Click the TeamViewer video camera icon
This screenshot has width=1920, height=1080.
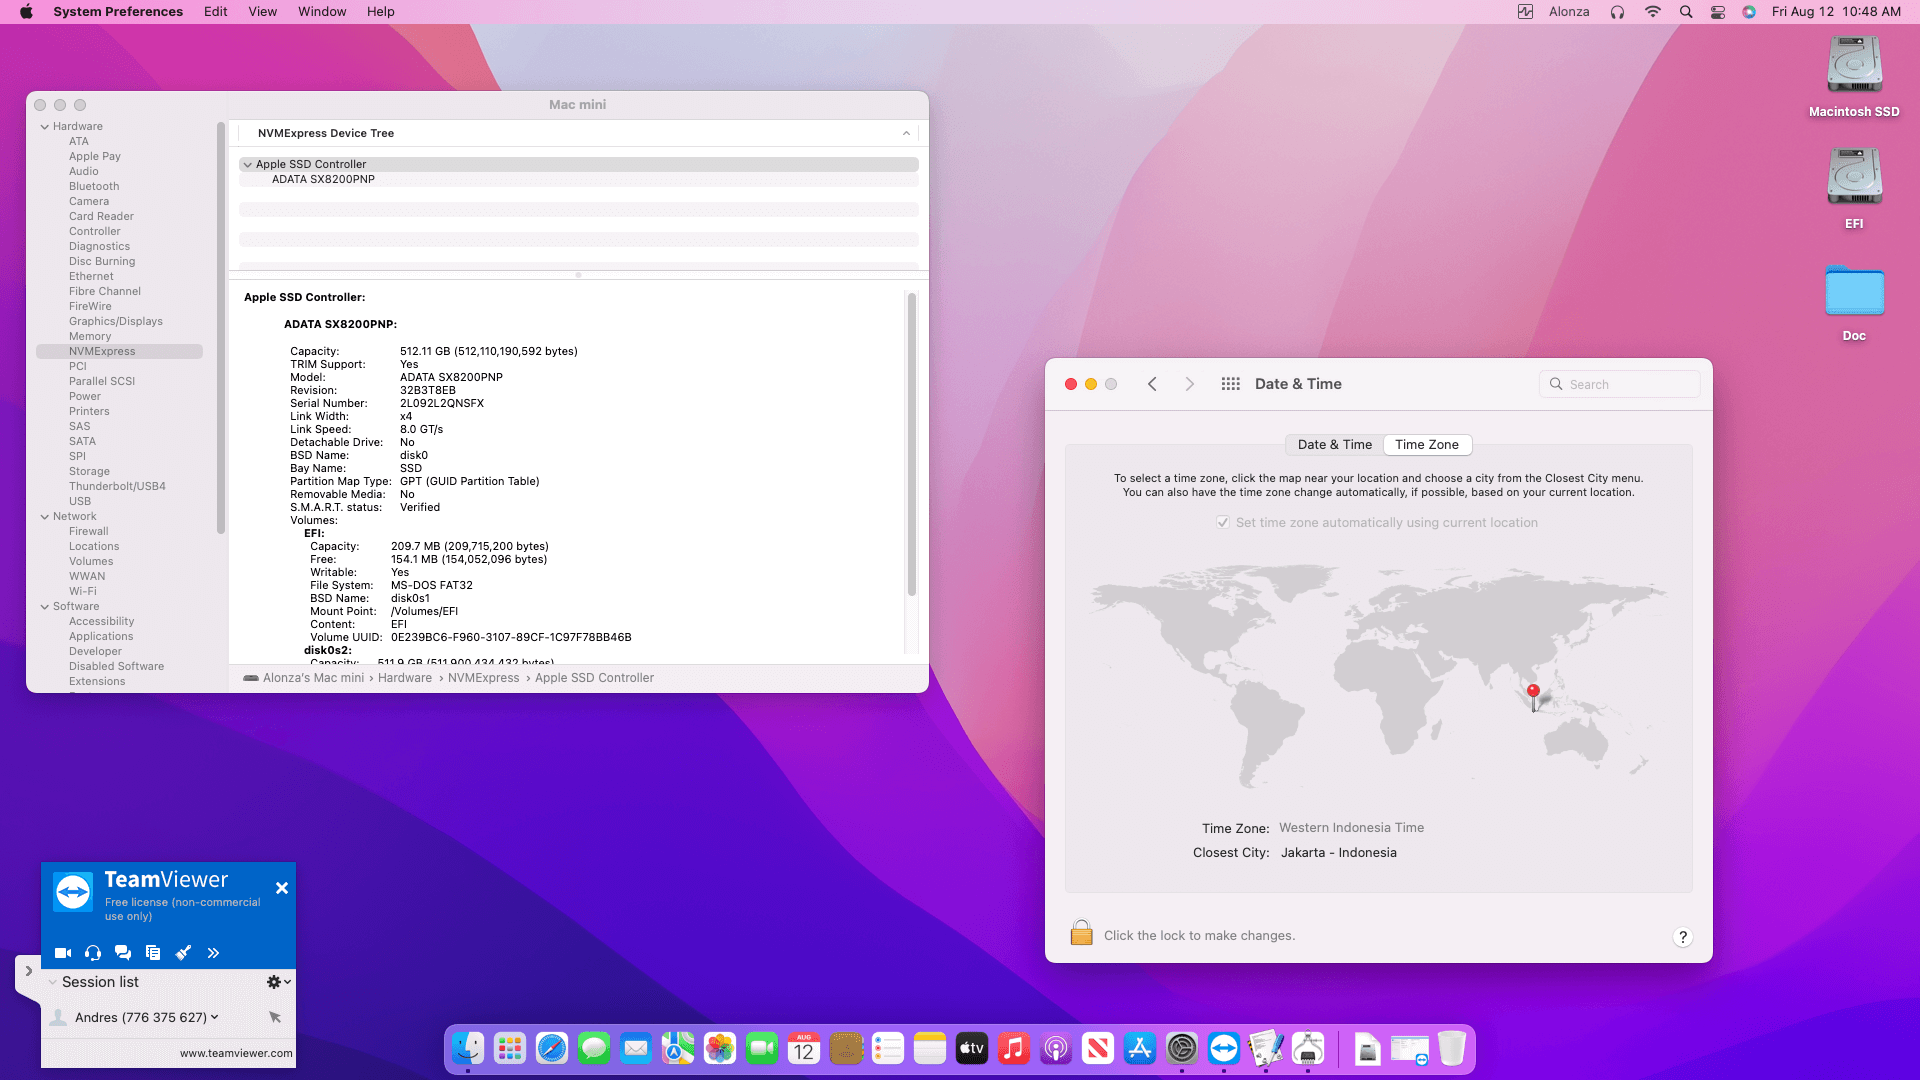[63, 953]
